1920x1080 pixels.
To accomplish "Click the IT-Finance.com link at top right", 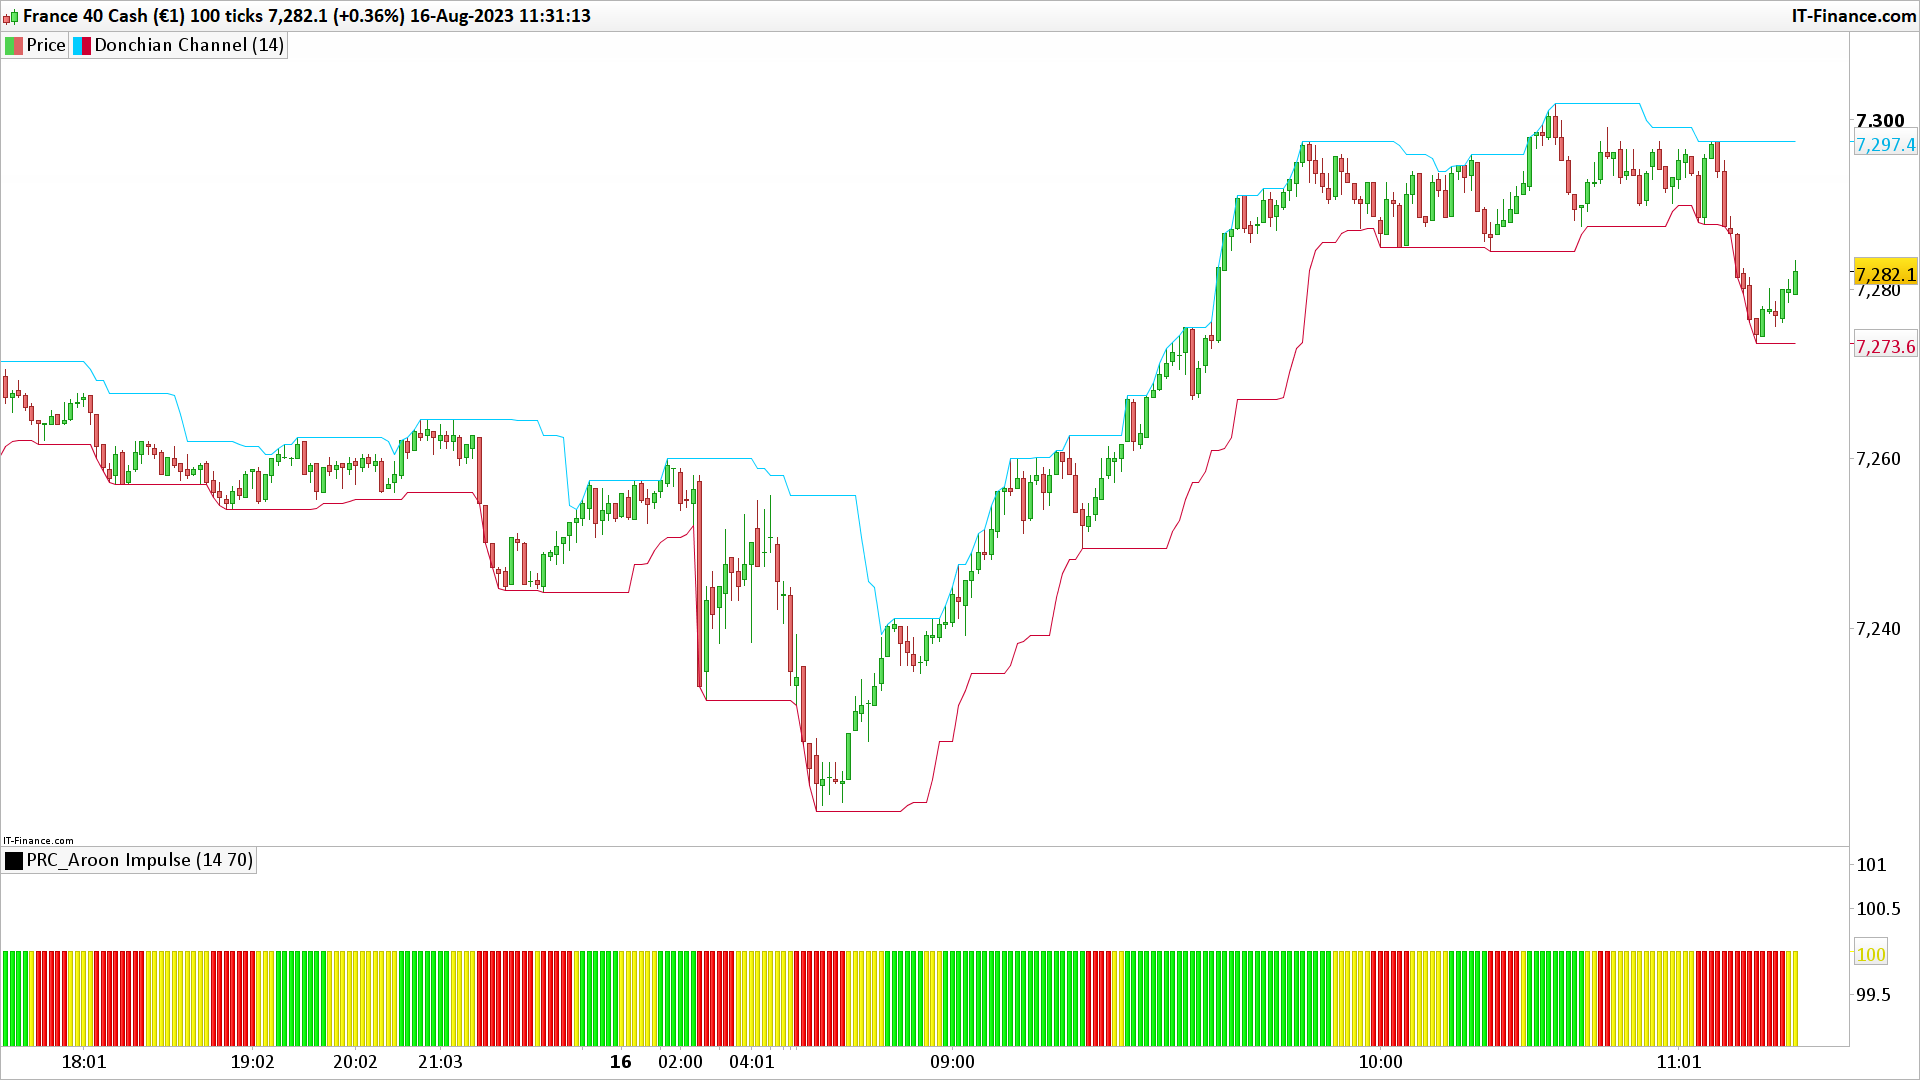I will click(x=1853, y=16).
